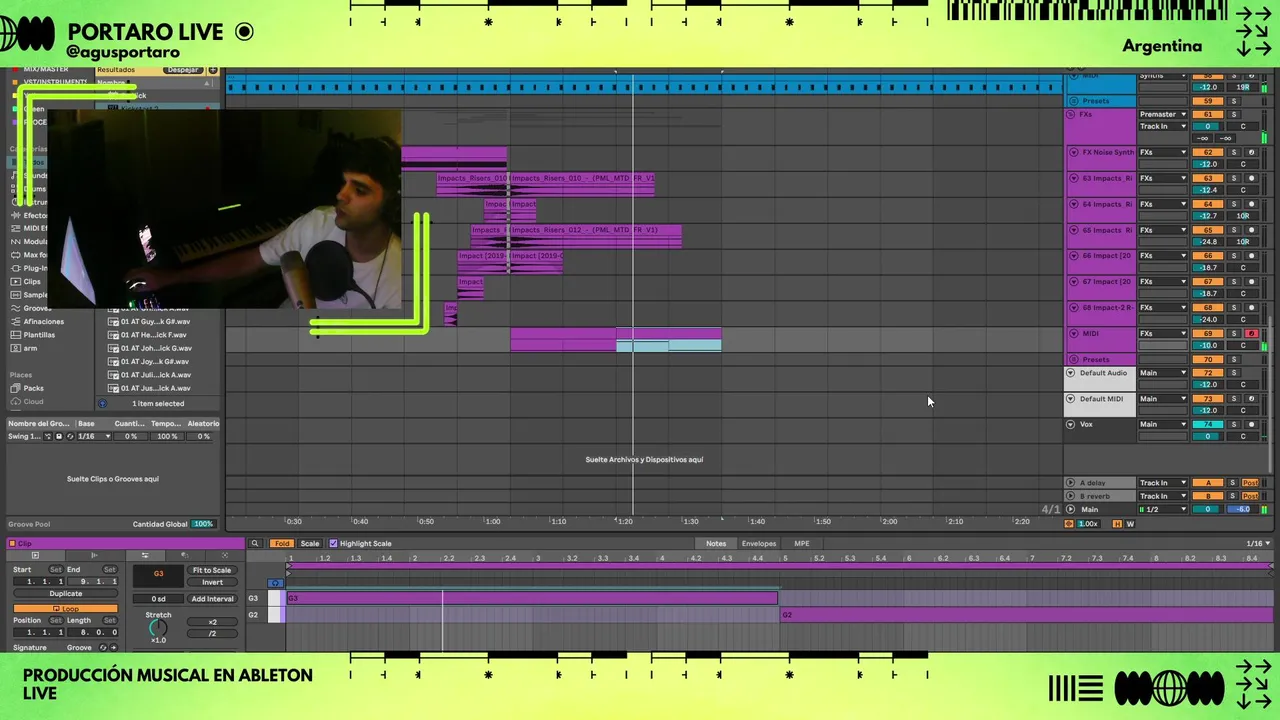Image resolution: width=1280 pixels, height=720 pixels.
Task: Click Cantidad Global 100% amount field
Action: point(203,524)
